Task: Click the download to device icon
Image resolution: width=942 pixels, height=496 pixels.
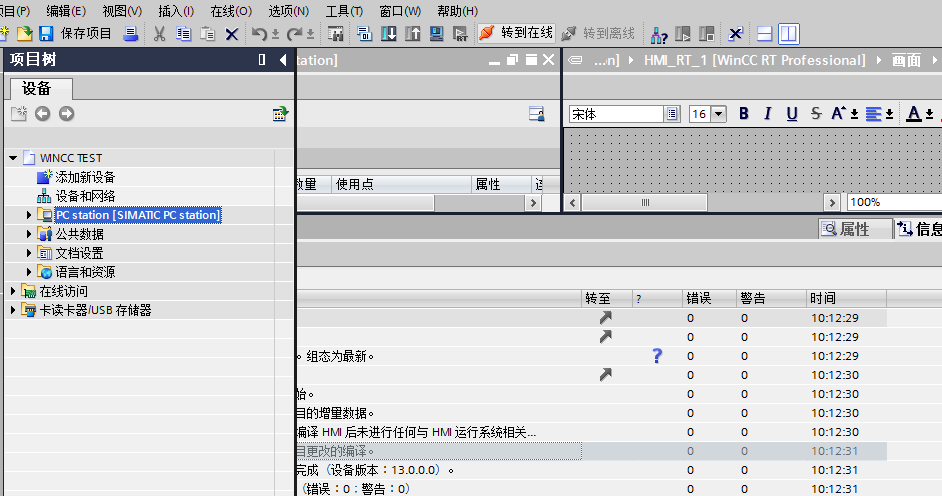Action: pos(389,34)
